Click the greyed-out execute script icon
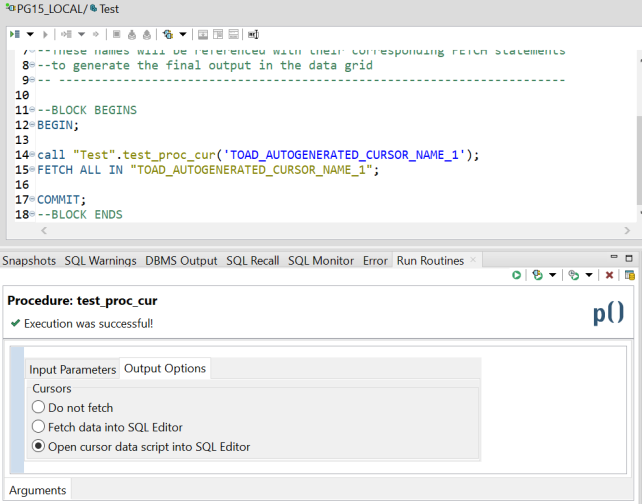Screen dimensions: 642x504 pos(66,34)
